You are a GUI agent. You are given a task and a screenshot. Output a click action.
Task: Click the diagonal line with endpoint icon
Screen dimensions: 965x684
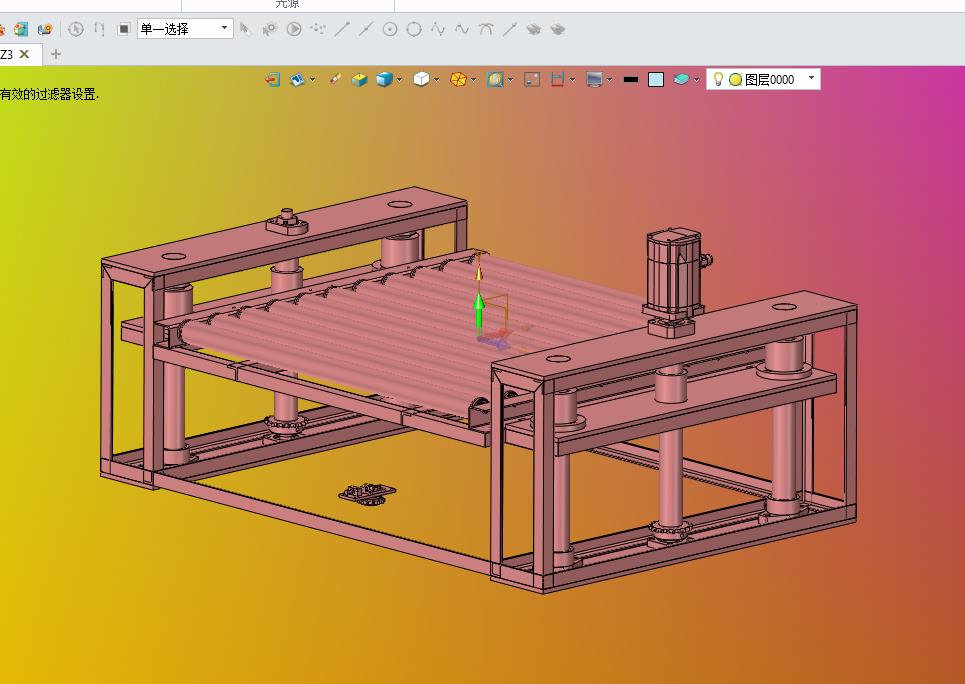click(x=510, y=29)
